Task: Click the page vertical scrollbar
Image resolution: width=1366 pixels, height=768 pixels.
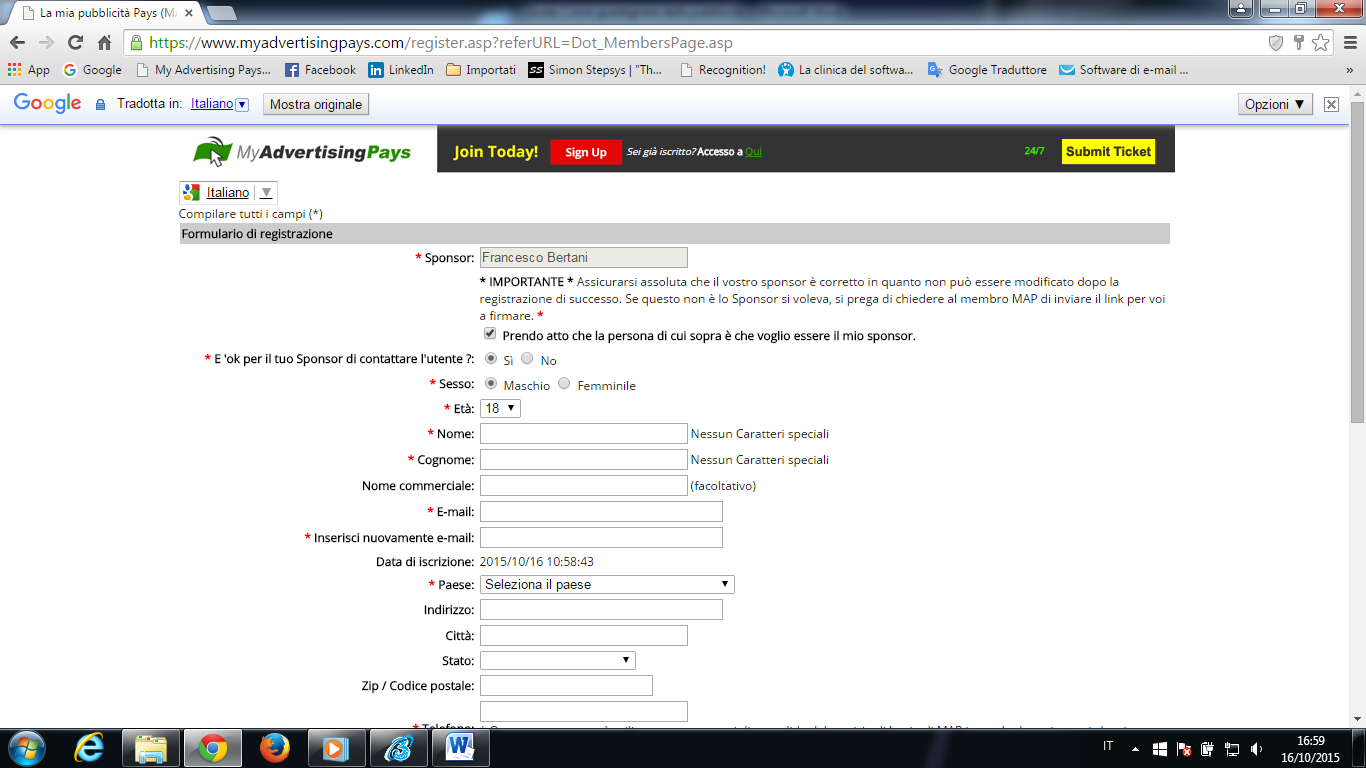Action: [x=1357, y=260]
